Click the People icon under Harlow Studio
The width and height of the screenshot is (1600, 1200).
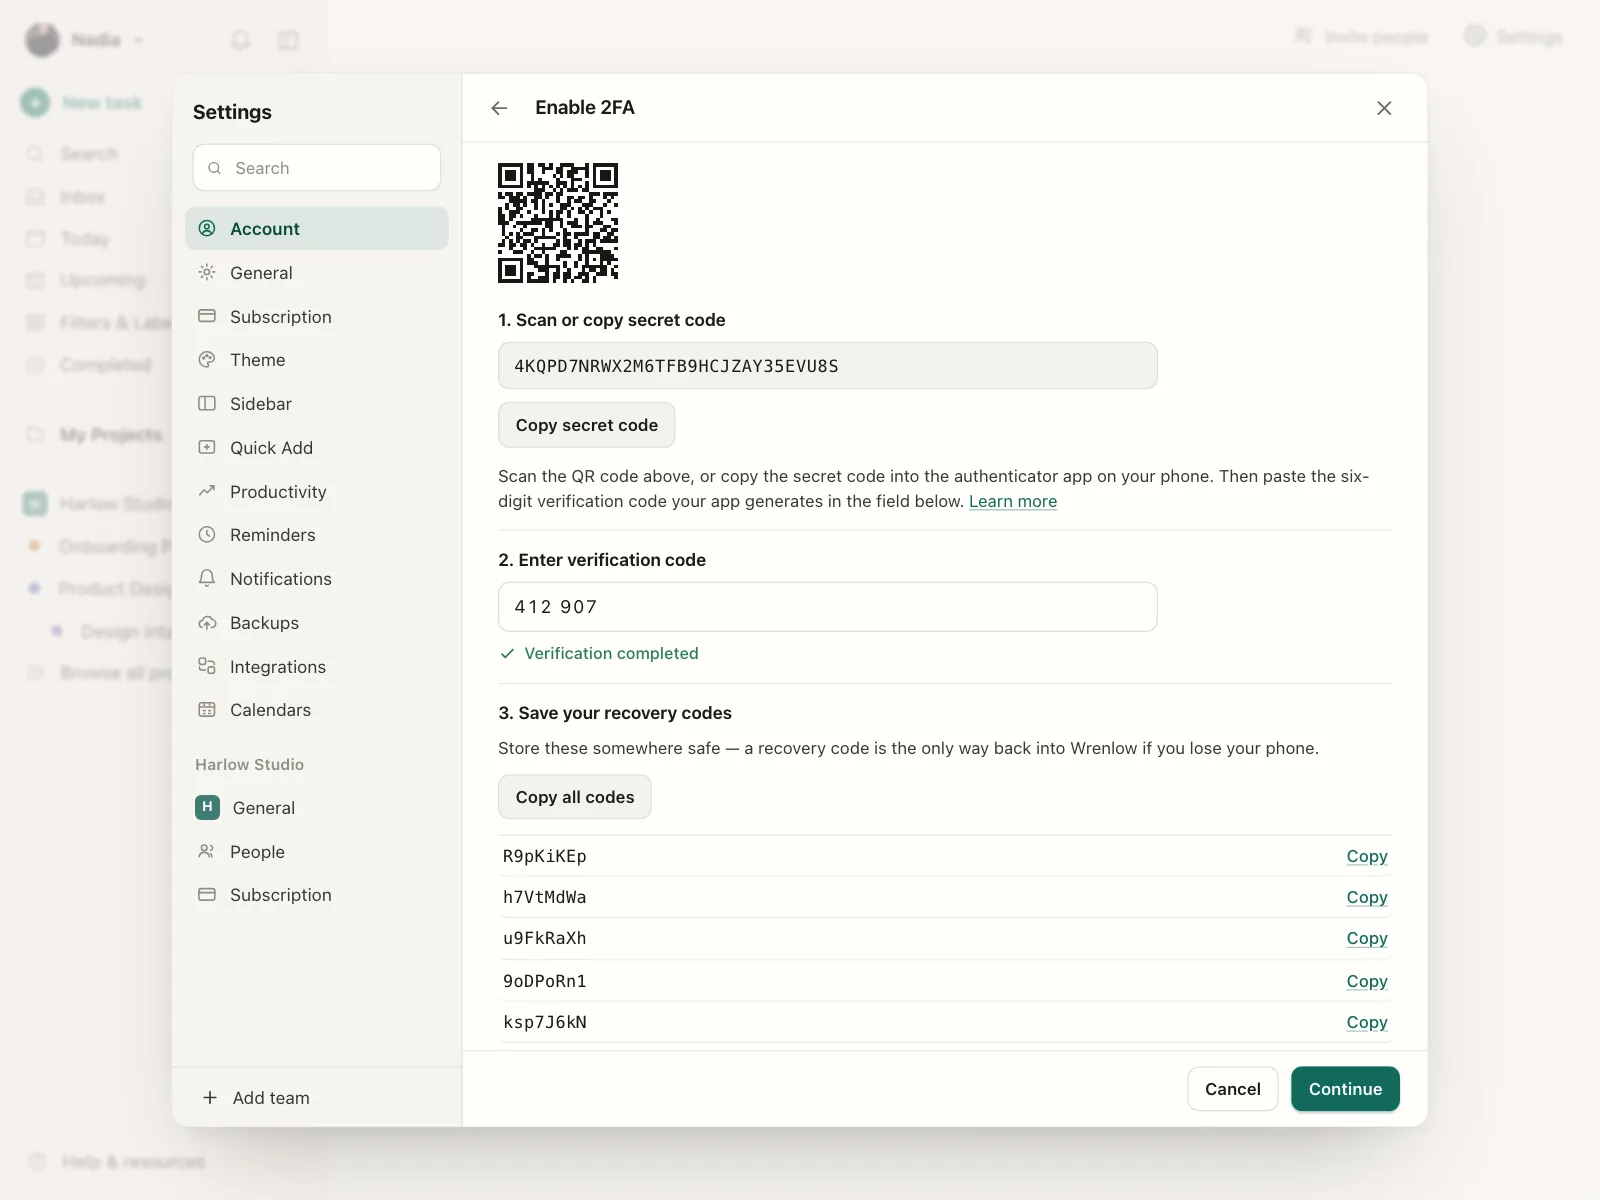point(207,851)
